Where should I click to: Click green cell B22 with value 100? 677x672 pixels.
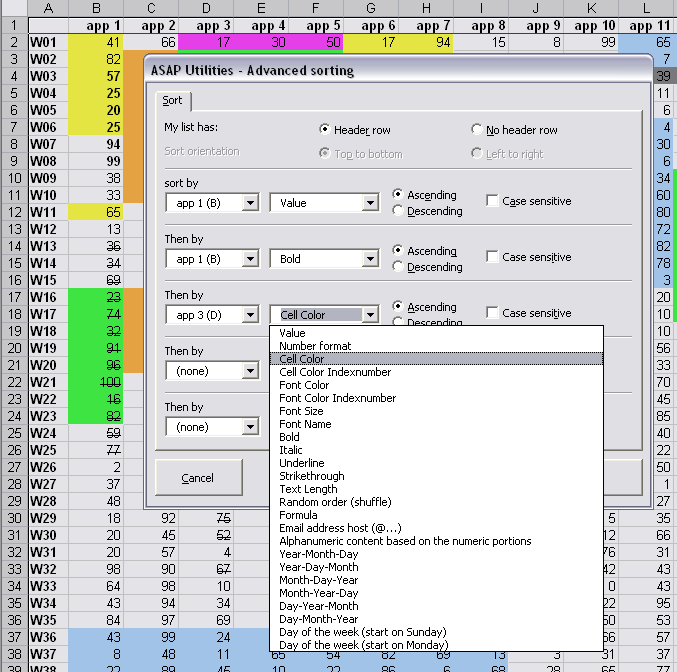[x=96, y=382]
